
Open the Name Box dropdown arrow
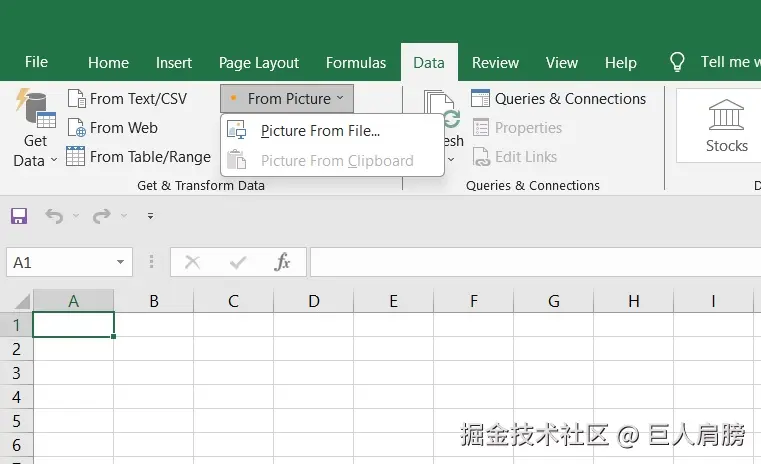pos(121,263)
